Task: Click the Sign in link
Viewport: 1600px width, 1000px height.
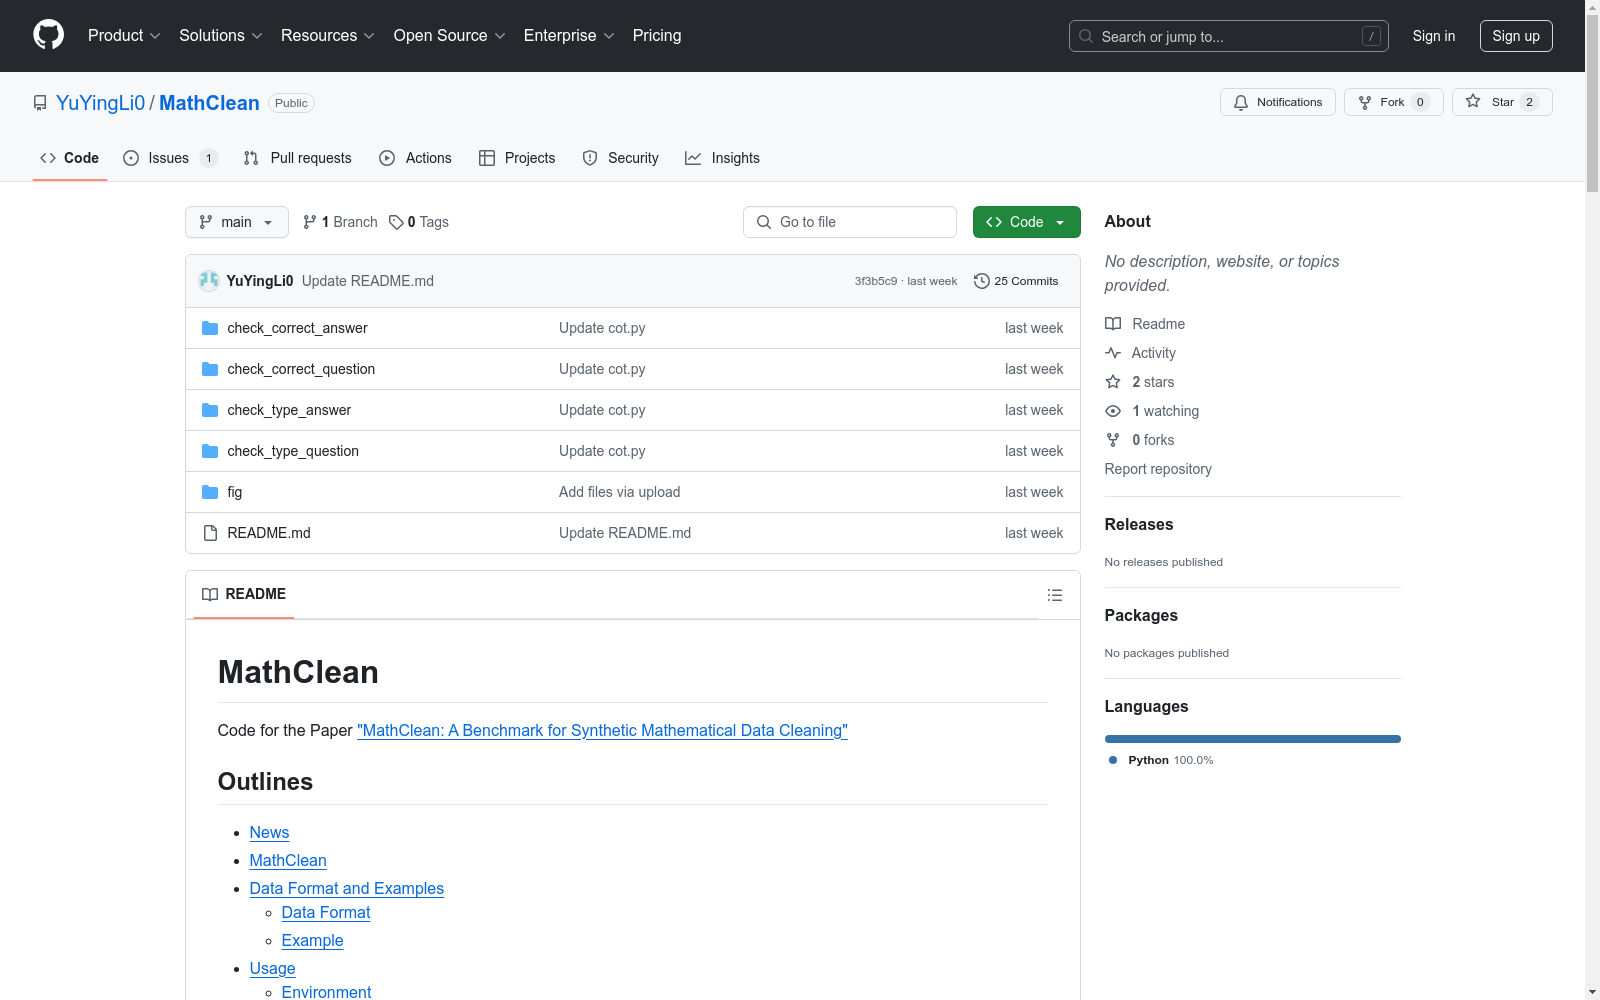Action: point(1434,36)
